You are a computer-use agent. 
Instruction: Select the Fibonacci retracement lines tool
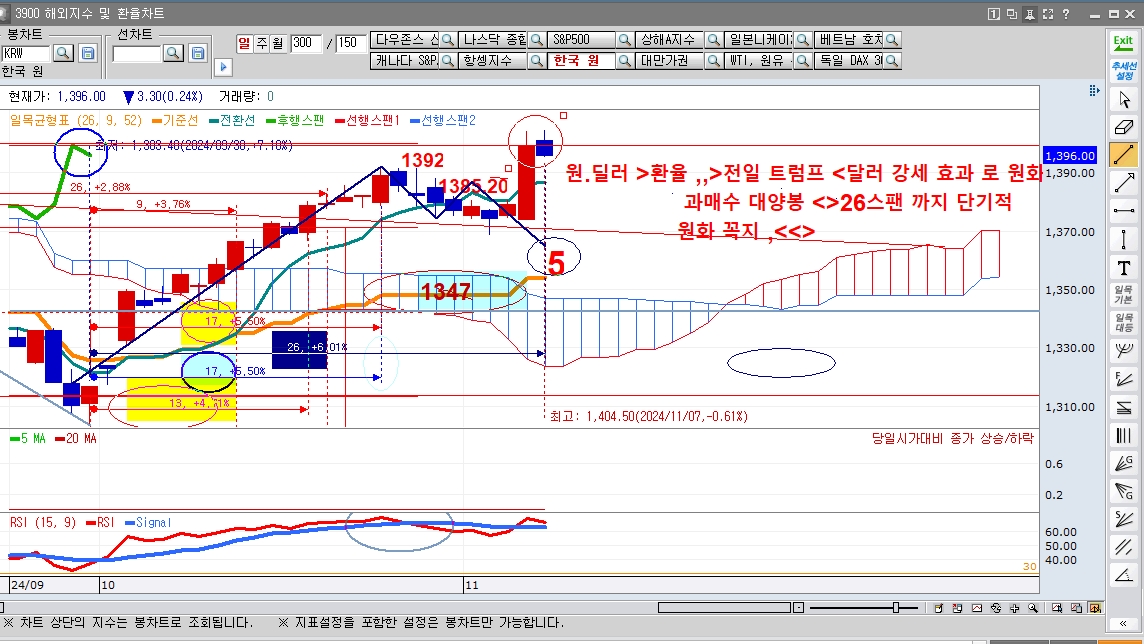pyautogui.click(x=1124, y=407)
